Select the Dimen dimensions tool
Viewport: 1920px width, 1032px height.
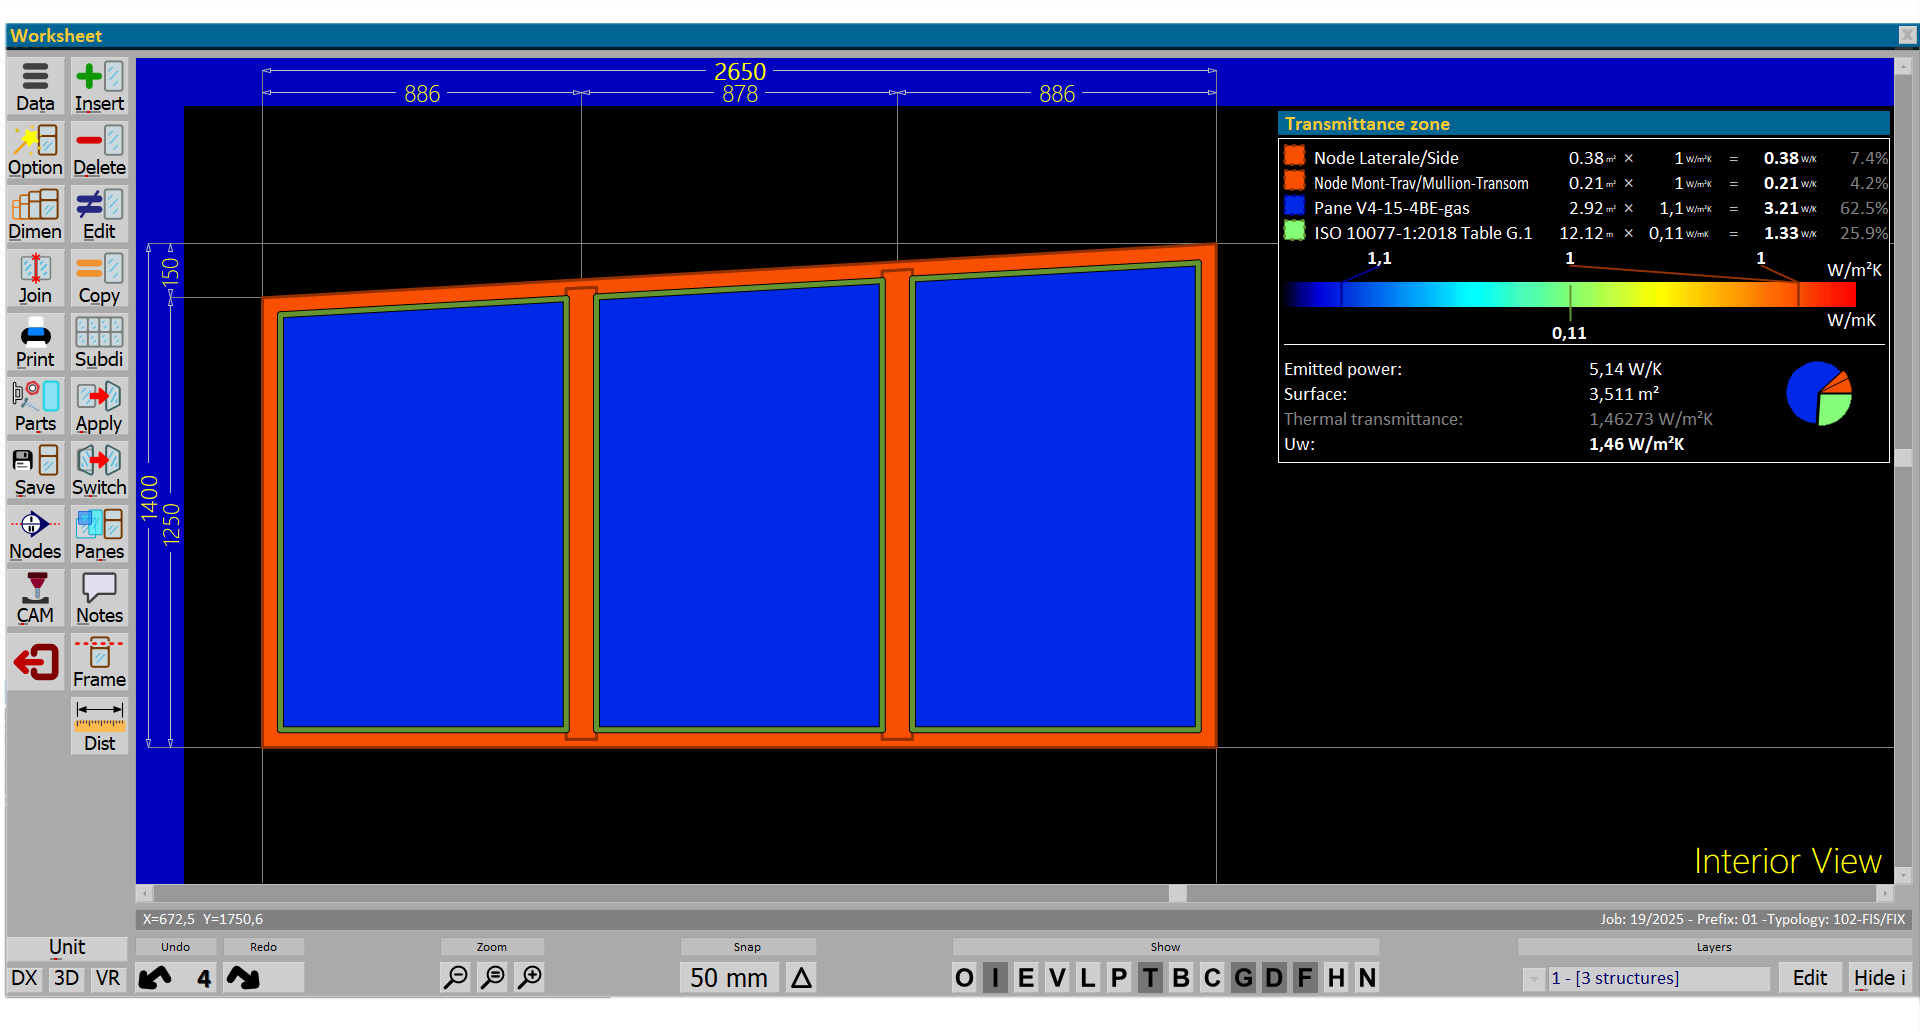(x=35, y=215)
